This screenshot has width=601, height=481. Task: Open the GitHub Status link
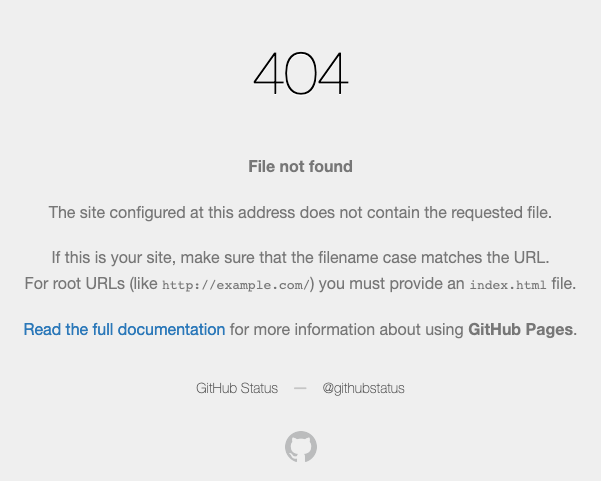(237, 388)
